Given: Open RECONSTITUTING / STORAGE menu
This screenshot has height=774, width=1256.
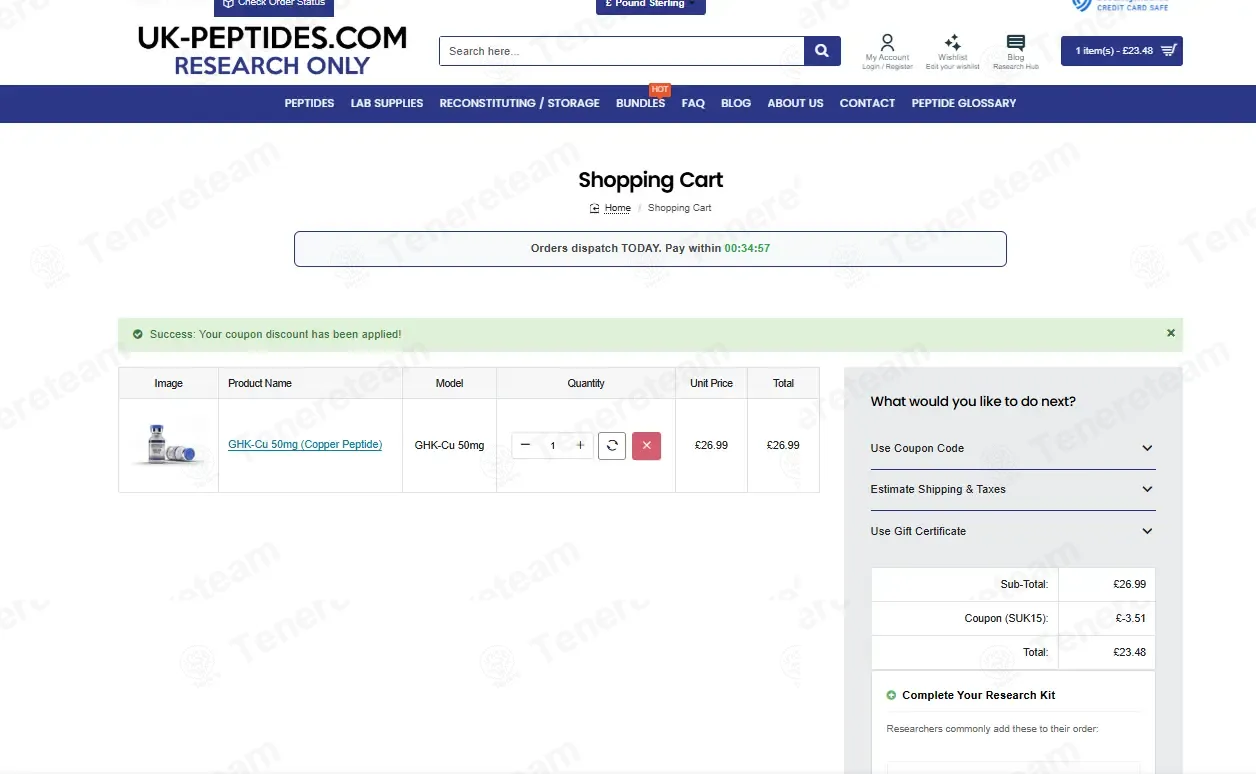Looking at the screenshot, I should 520,103.
